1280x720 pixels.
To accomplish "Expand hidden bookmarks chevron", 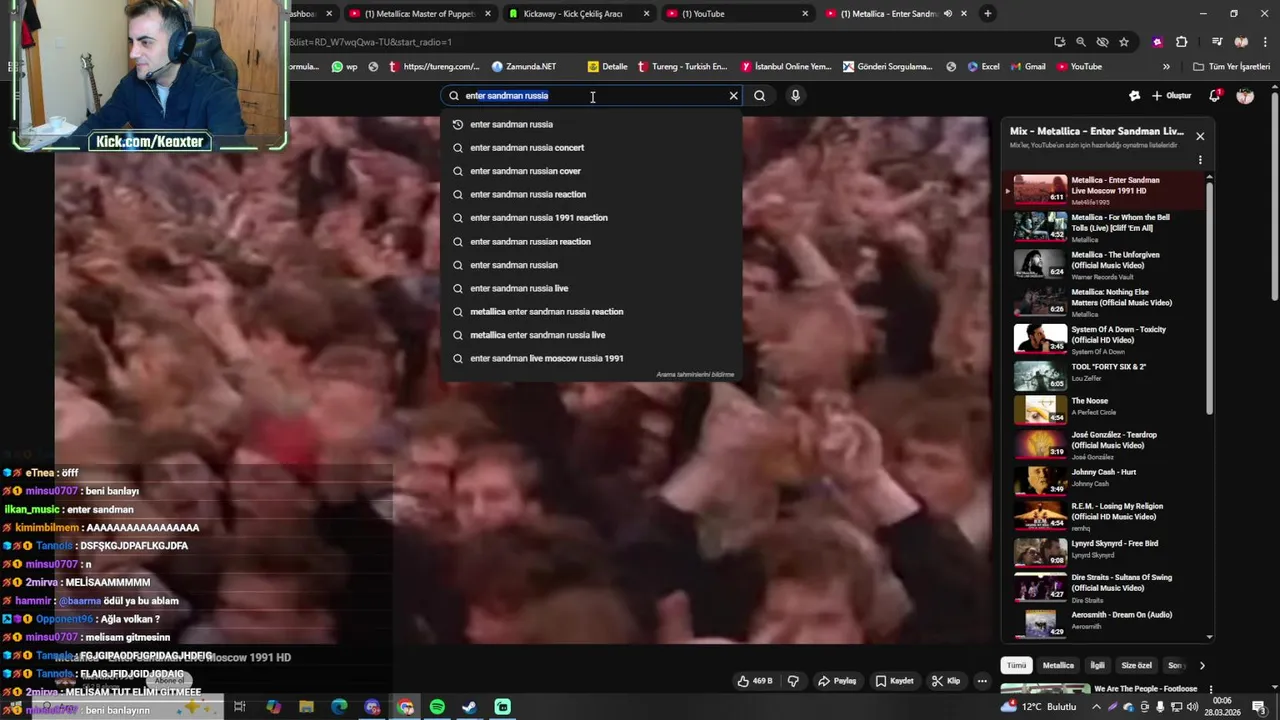I will (1166, 67).
